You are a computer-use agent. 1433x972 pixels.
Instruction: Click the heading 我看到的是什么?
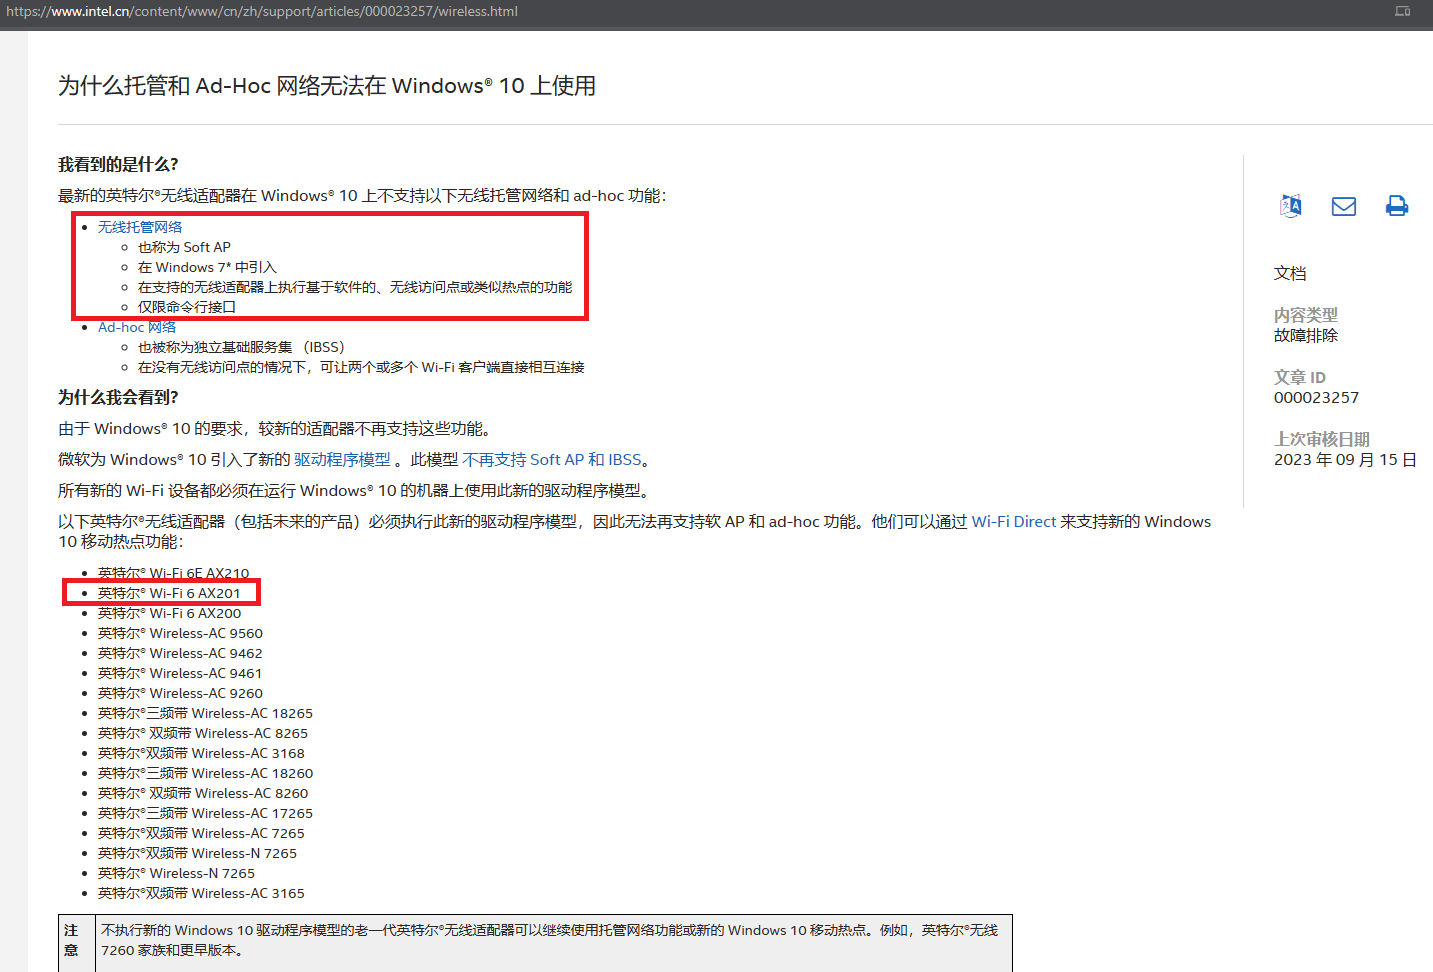tap(118, 164)
